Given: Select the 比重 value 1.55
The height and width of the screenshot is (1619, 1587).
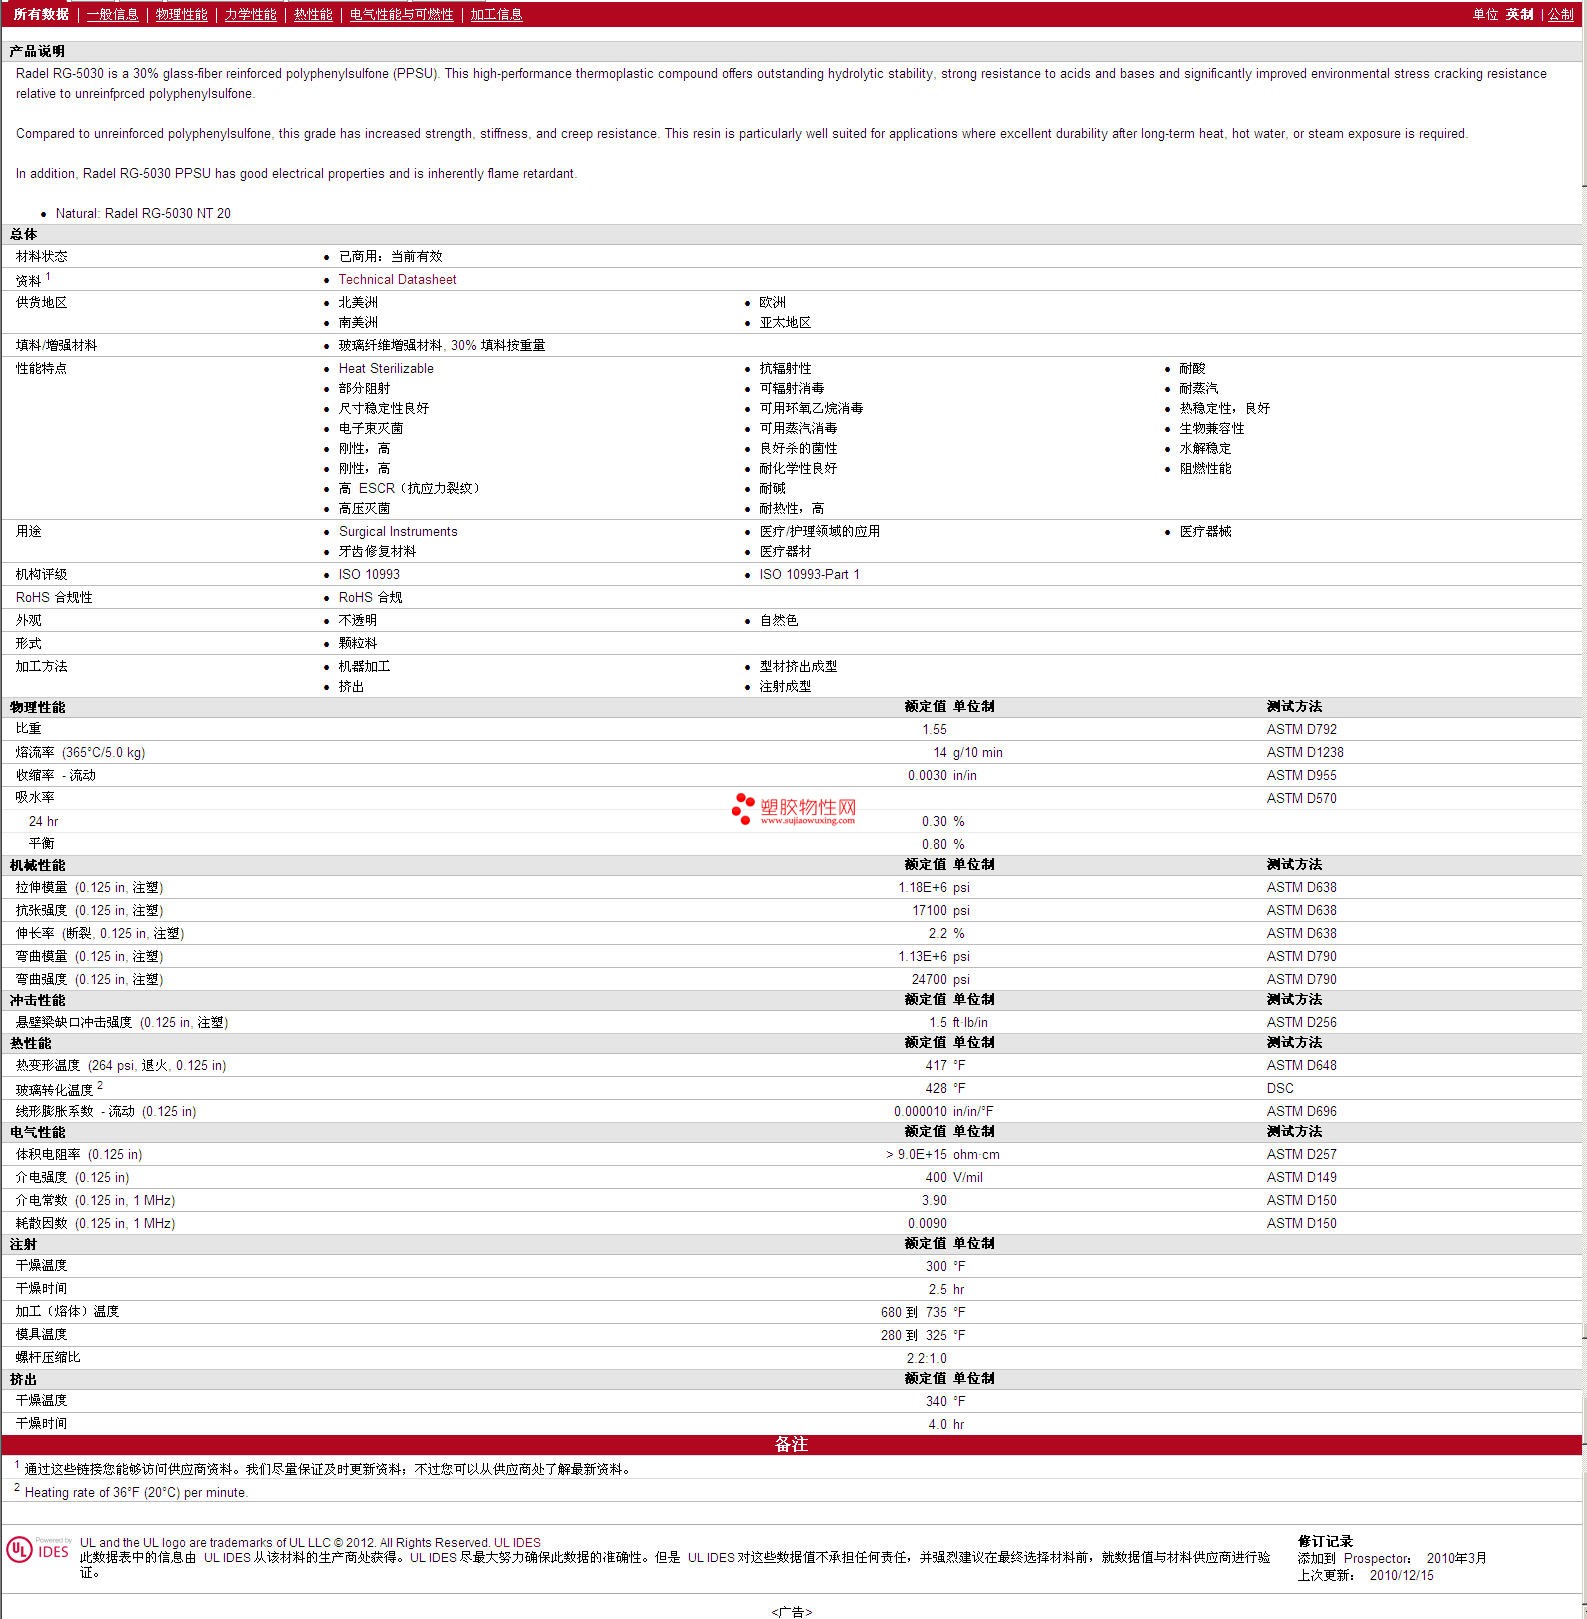Looking at the screenshot, I should [x=934, y=729].
